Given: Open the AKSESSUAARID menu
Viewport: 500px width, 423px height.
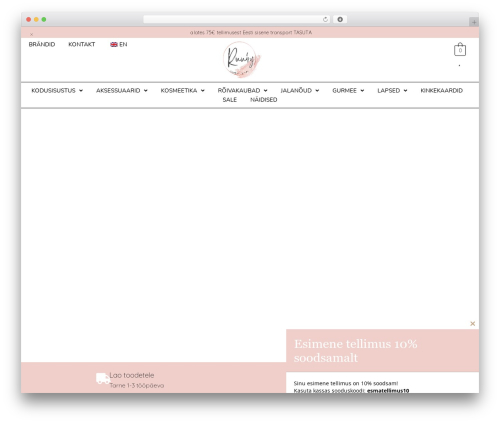Looking at the screenshot, I should [x=118, y=90].
